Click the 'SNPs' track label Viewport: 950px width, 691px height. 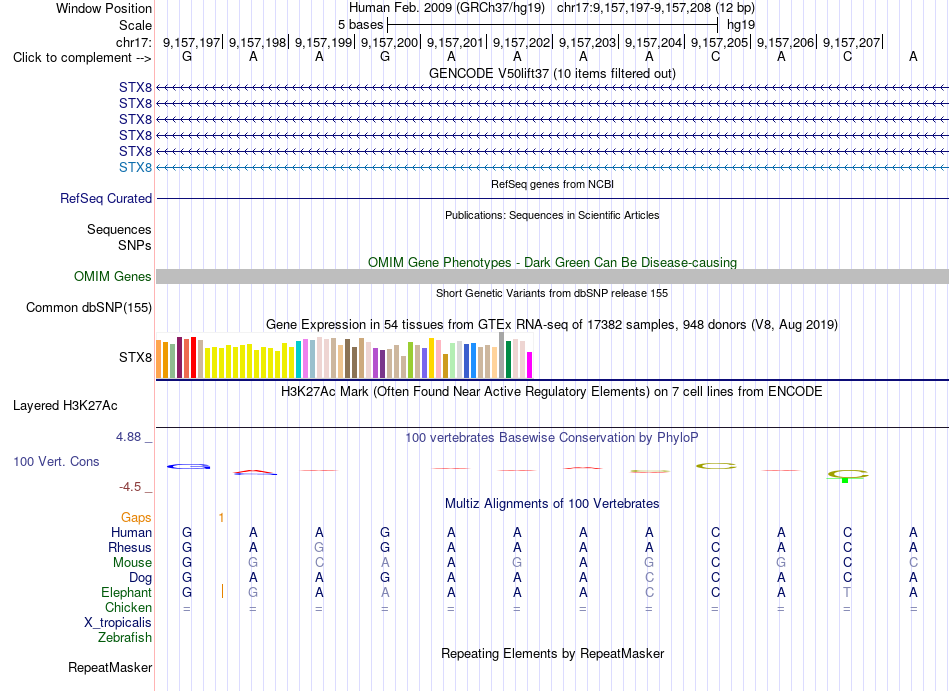coord(135,245)
